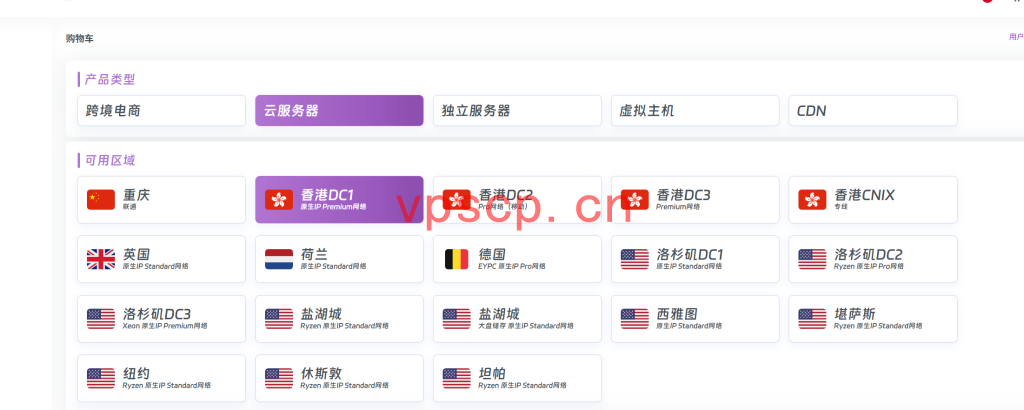Open the 虚拟主机 product type

point(695,110)
